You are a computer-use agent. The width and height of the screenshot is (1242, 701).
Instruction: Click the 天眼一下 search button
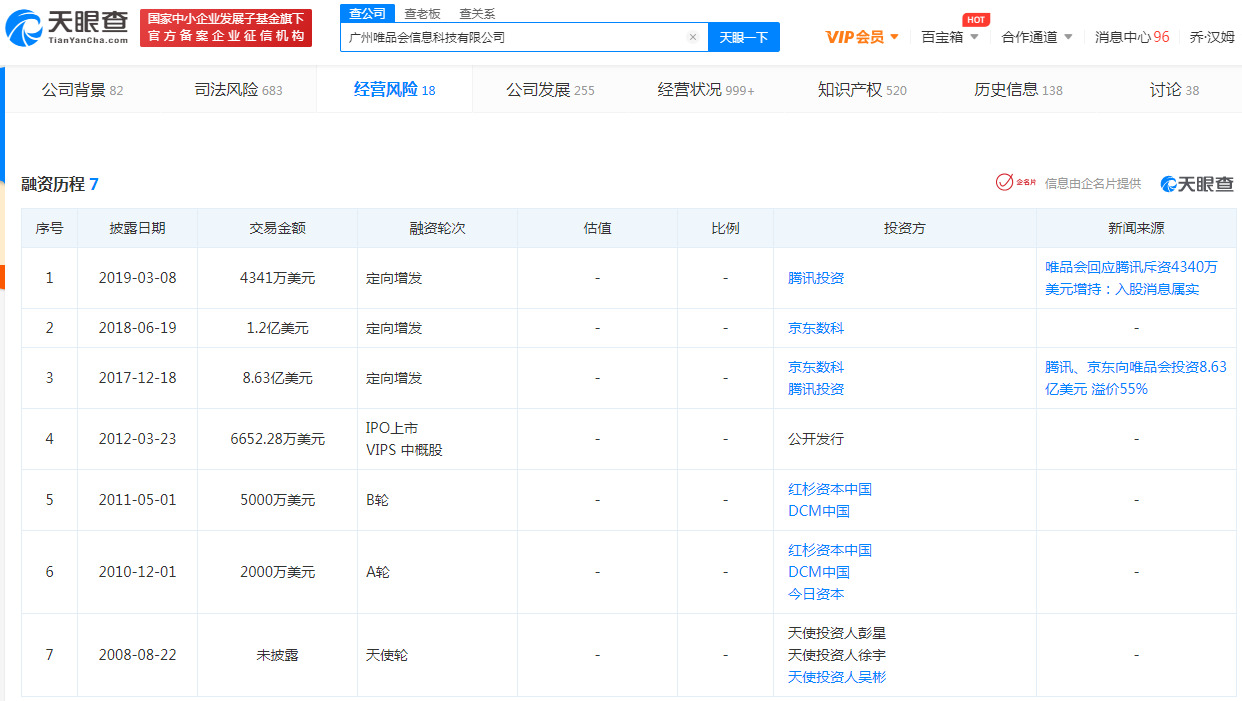click(744, 37)
